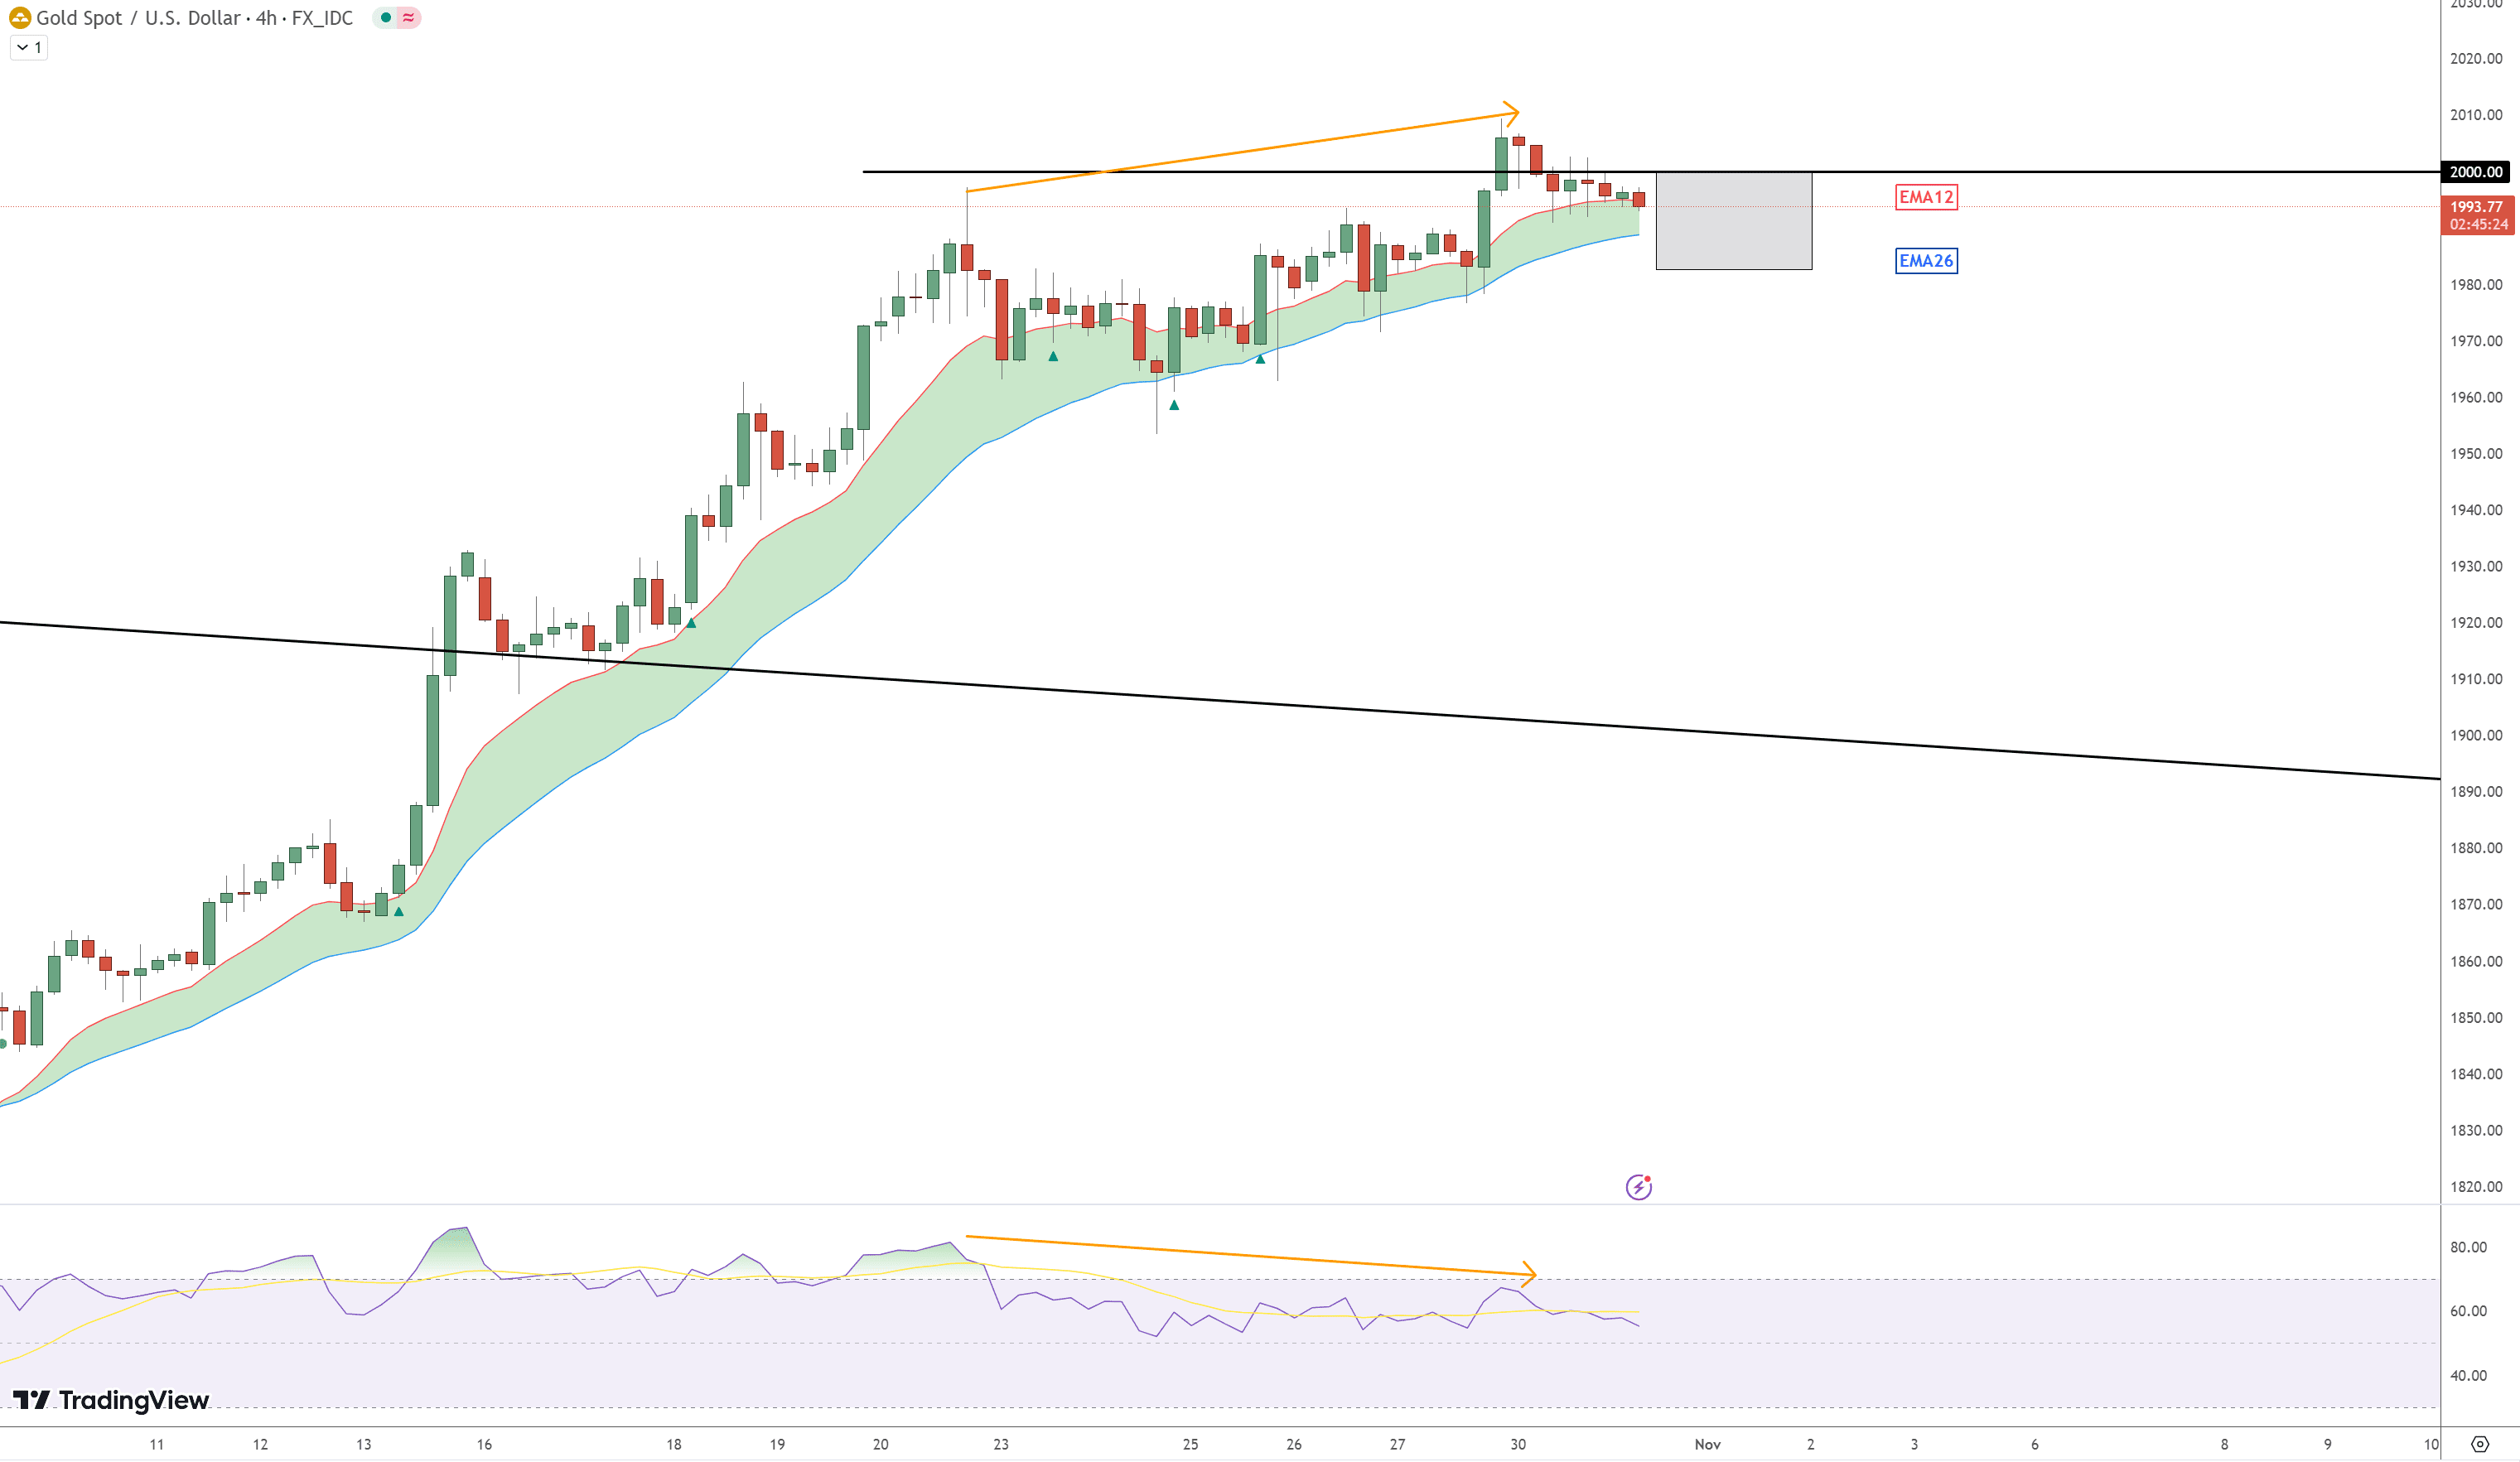Click the Nov label on time axis
This screenshot has height=1462, width=2520.
tap(1707, 1444)
